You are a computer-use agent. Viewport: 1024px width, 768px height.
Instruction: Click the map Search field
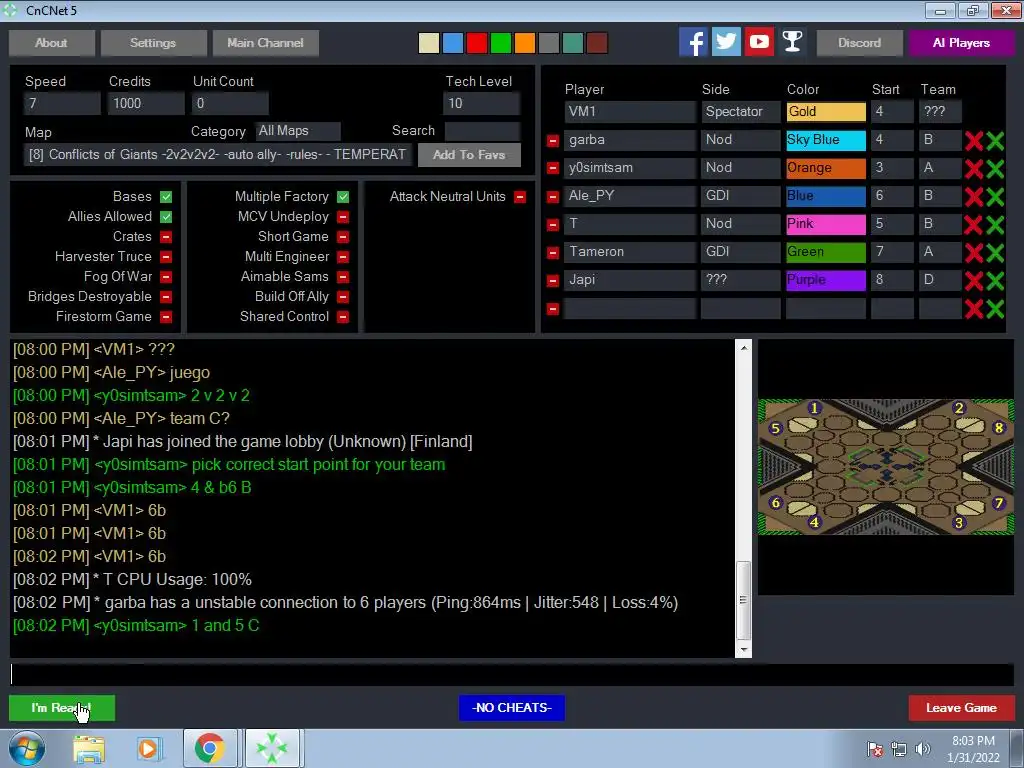tap(482, 131)
